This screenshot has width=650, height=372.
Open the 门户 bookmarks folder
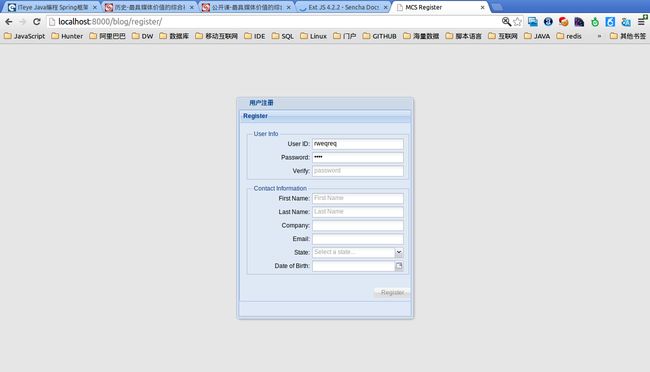coord(345,36)
